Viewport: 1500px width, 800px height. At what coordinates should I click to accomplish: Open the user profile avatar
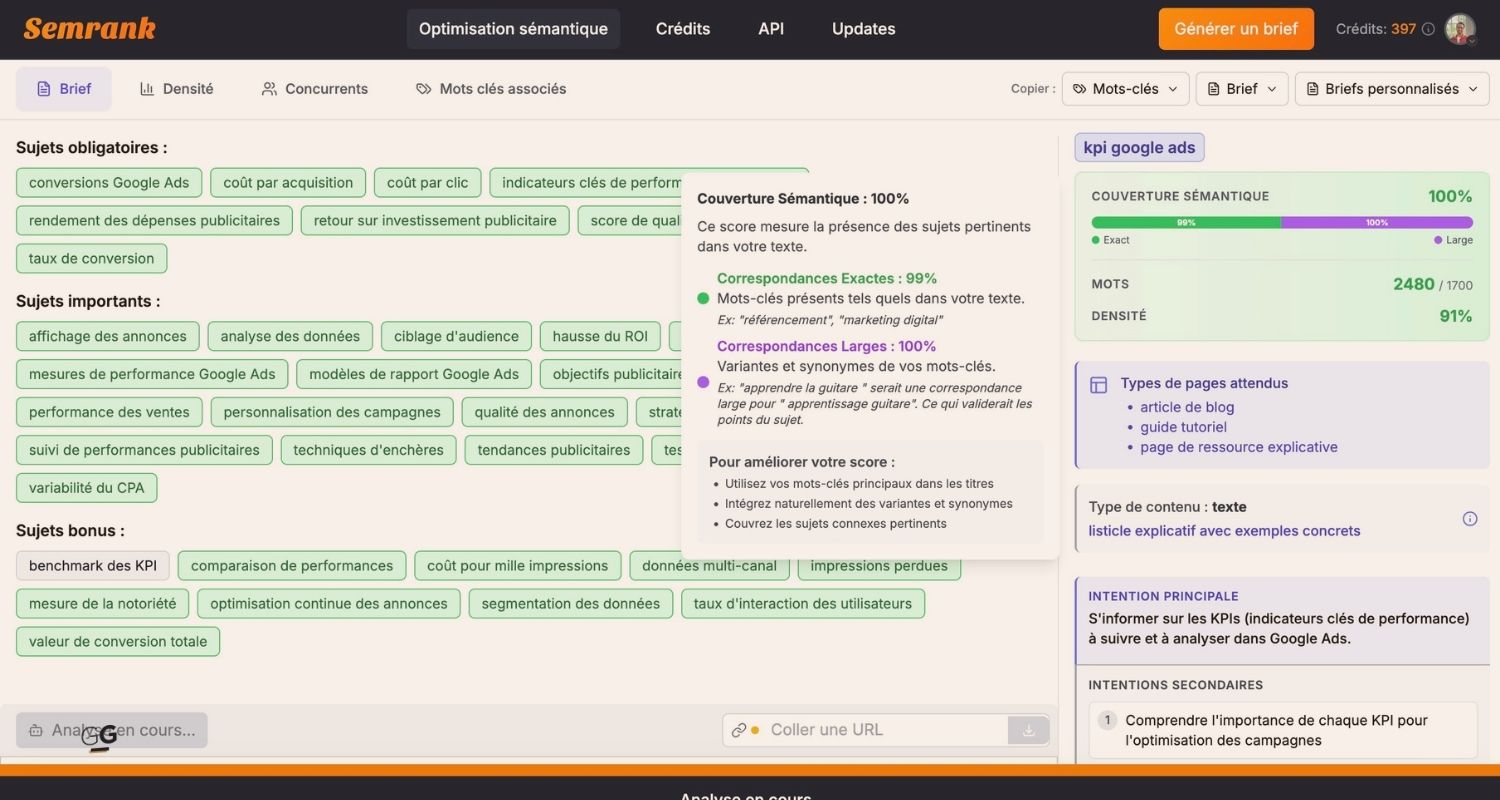pos(1460,29)
